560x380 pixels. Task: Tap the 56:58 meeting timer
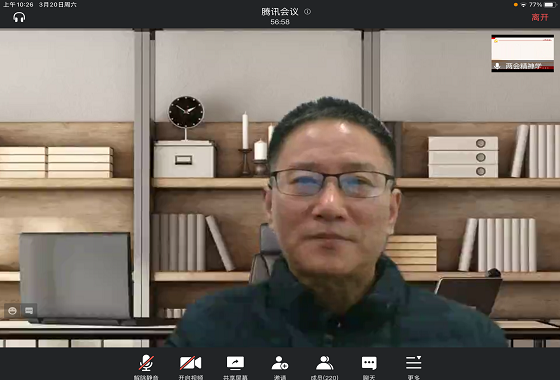[x=280, y=22]
